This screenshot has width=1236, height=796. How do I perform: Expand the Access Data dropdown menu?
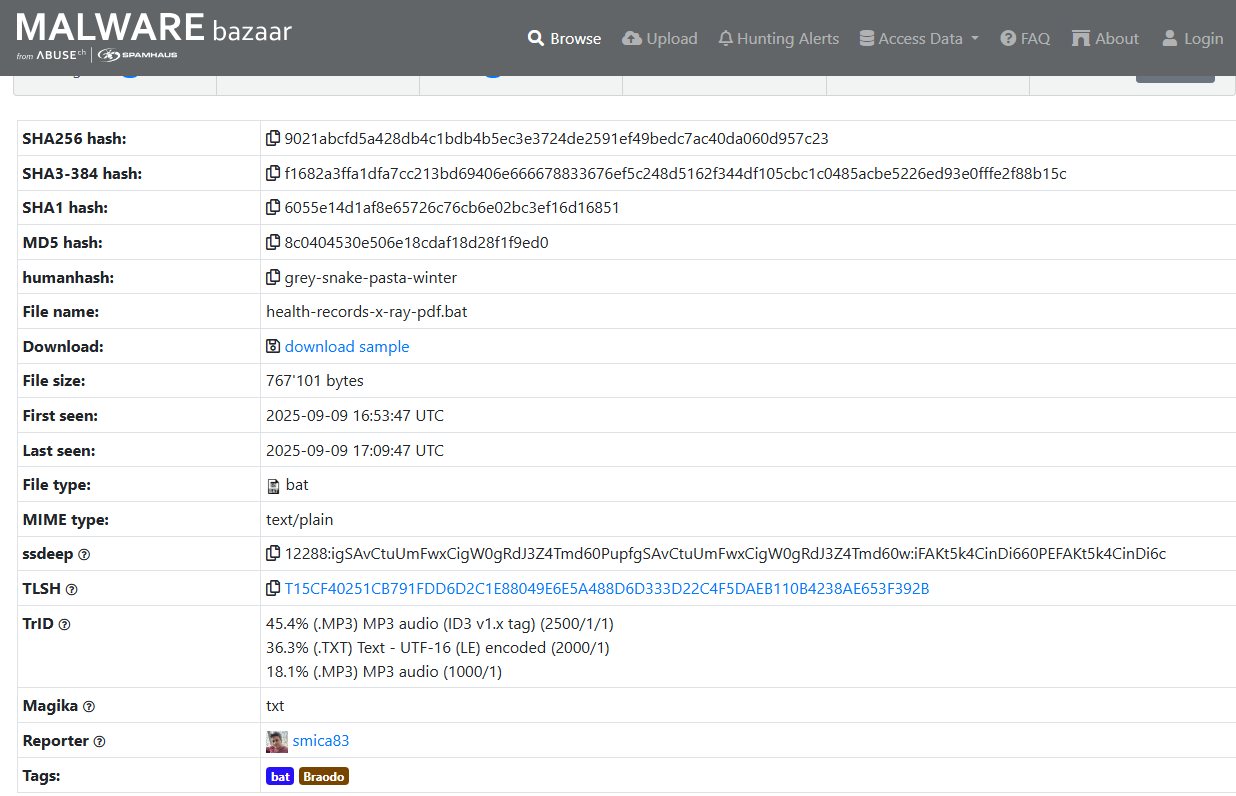(x=919, y=38)
